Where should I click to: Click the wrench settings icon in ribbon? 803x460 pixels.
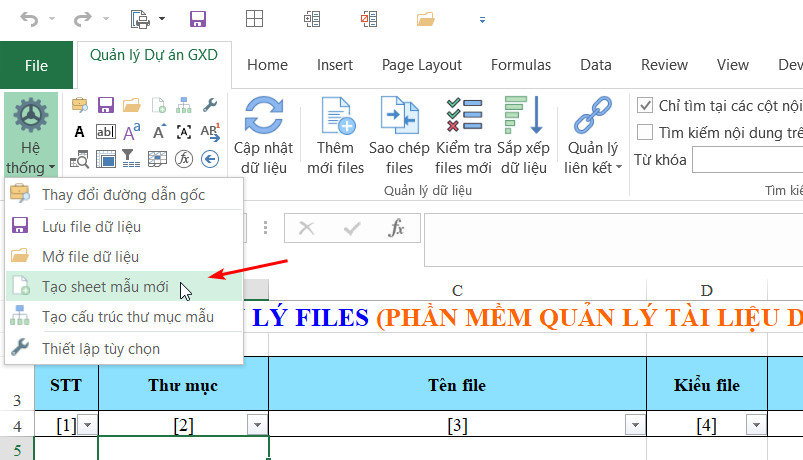[x=210, y=105]
